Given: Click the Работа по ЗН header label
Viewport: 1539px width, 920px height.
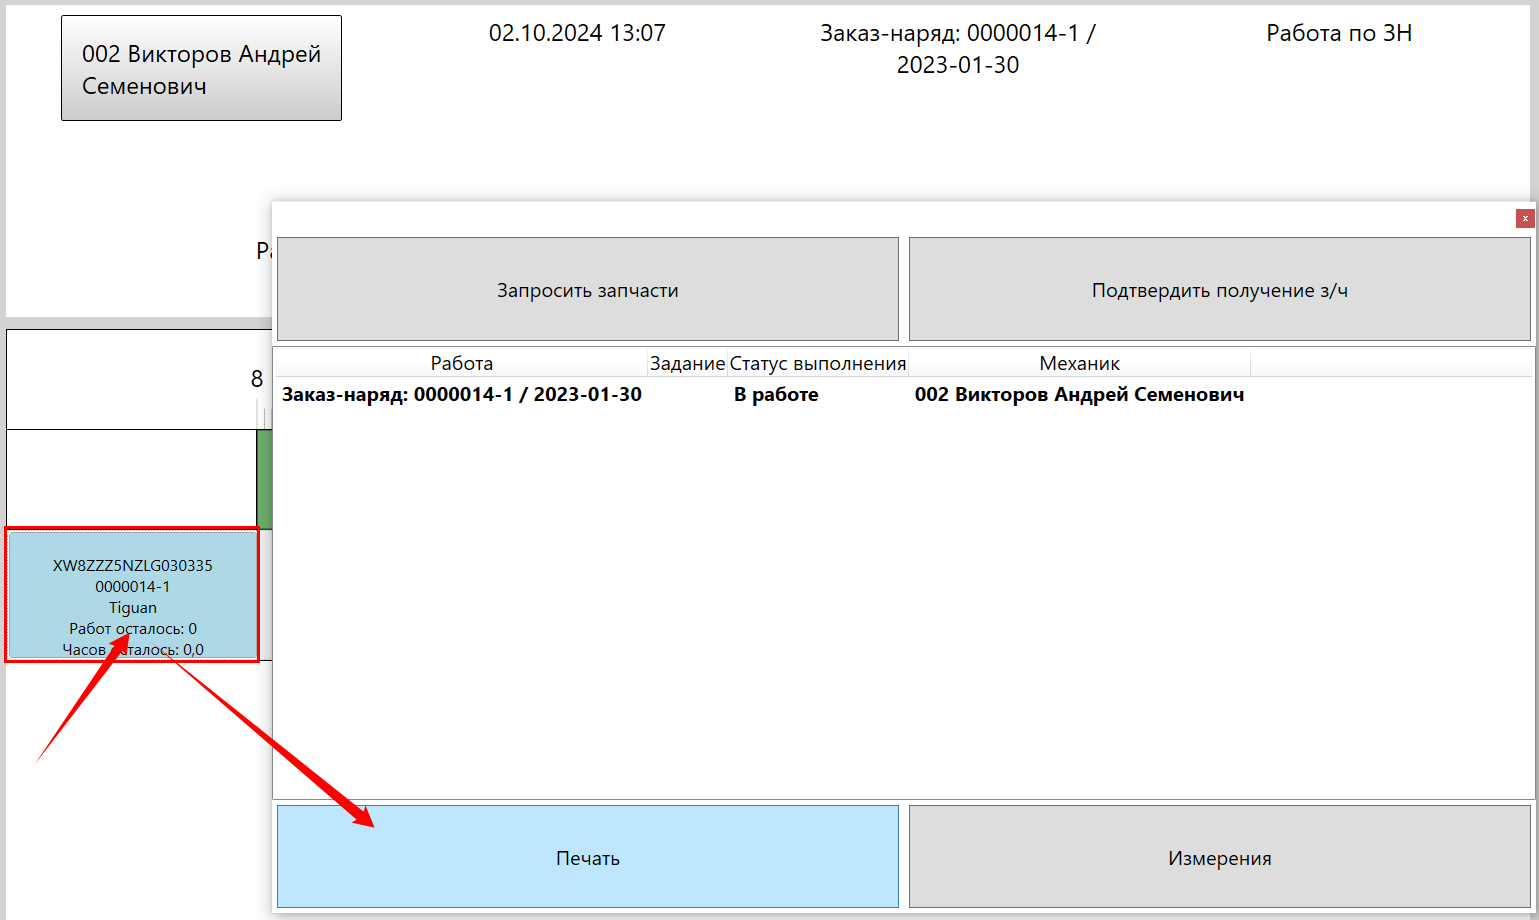Looking at the screenshot, I should 1338,33.
